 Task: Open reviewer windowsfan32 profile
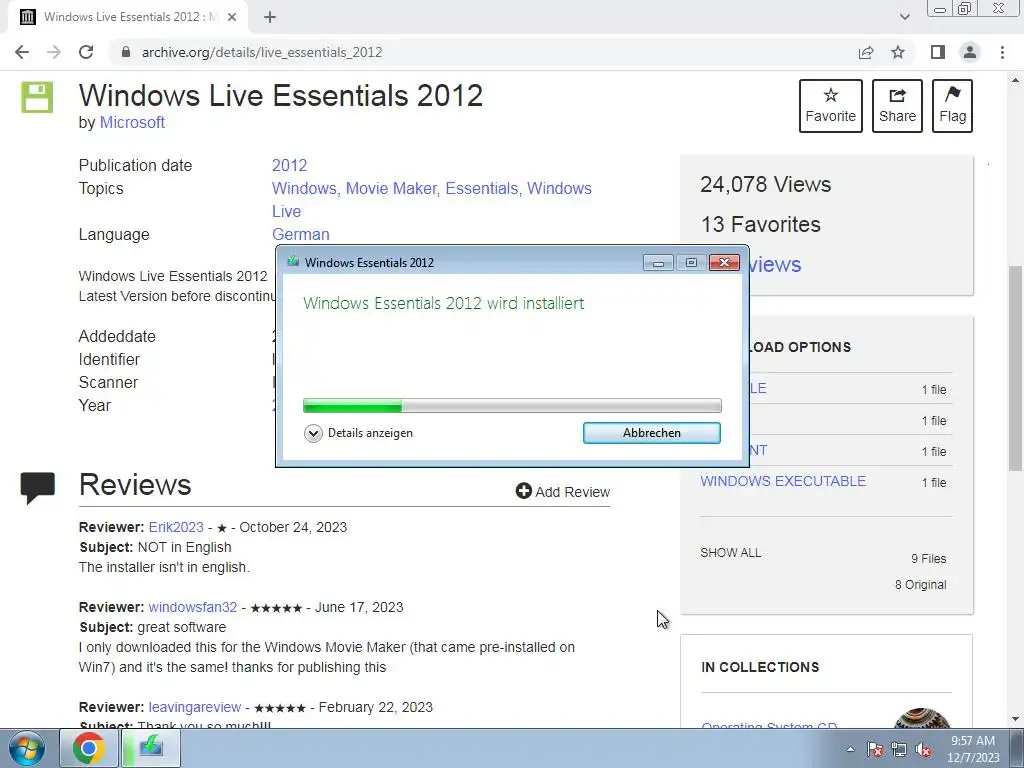(x=193, y=607)
